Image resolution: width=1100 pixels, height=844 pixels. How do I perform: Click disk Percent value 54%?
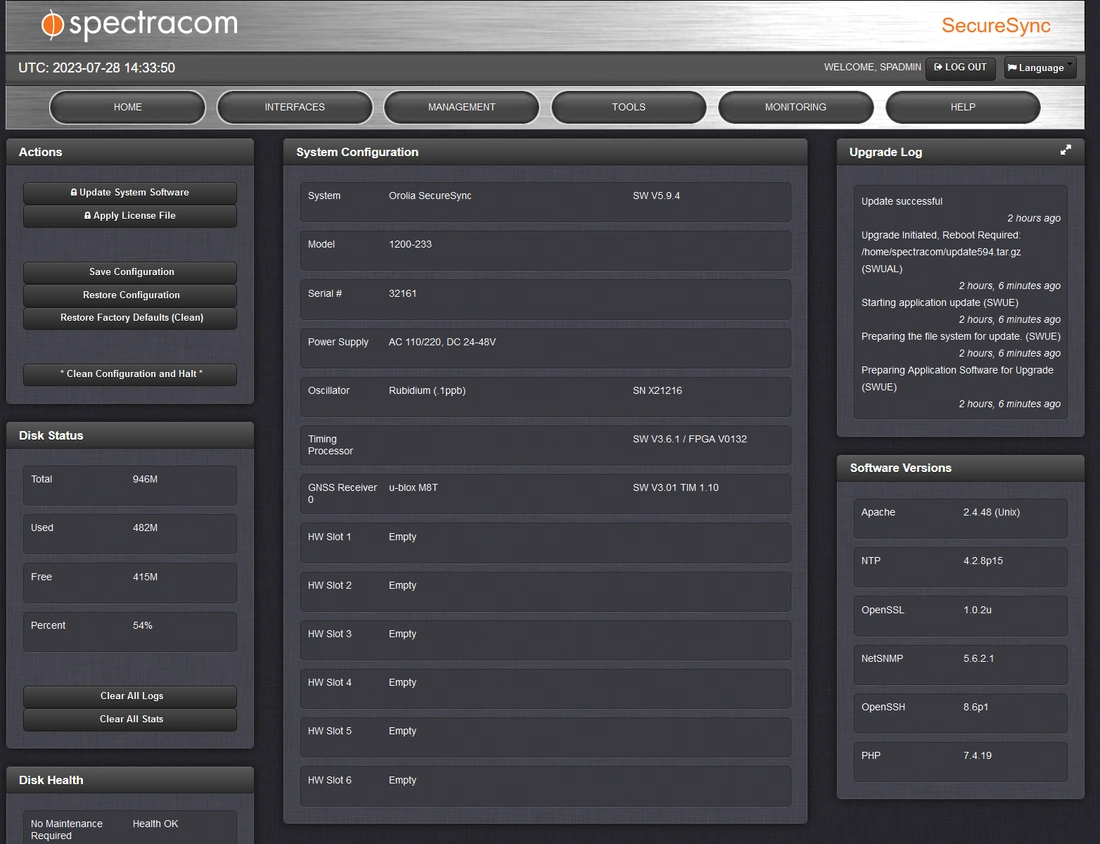point(142,625)
